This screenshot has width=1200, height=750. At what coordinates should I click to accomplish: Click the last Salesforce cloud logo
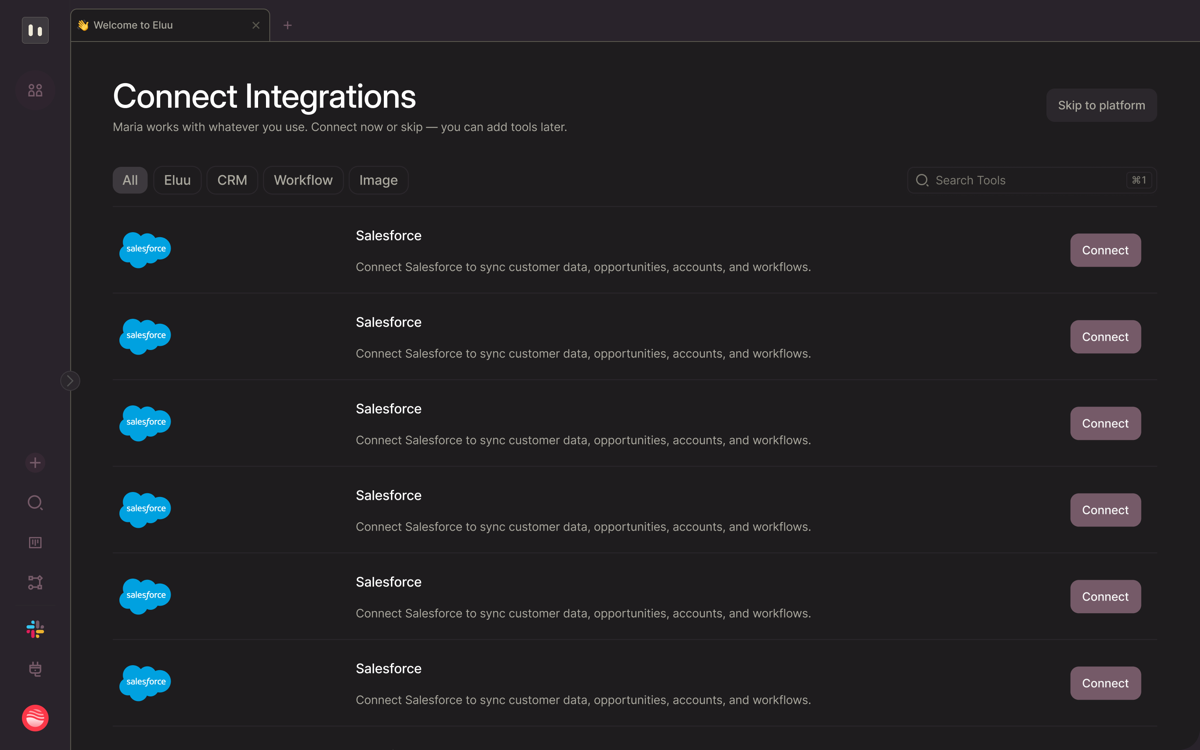145,682
